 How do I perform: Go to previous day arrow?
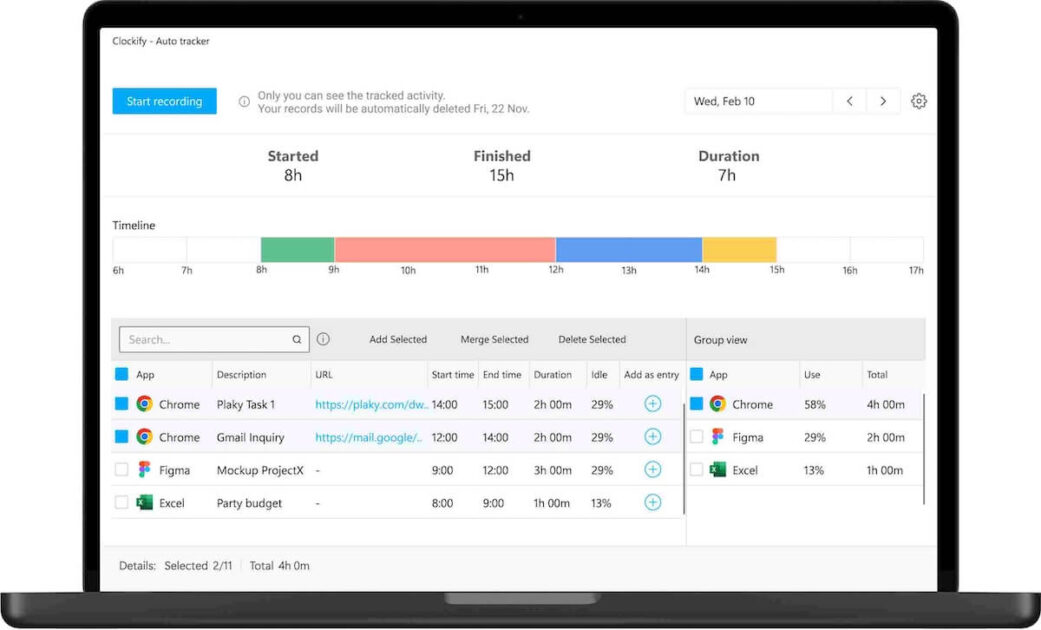[x=850, y=101]
